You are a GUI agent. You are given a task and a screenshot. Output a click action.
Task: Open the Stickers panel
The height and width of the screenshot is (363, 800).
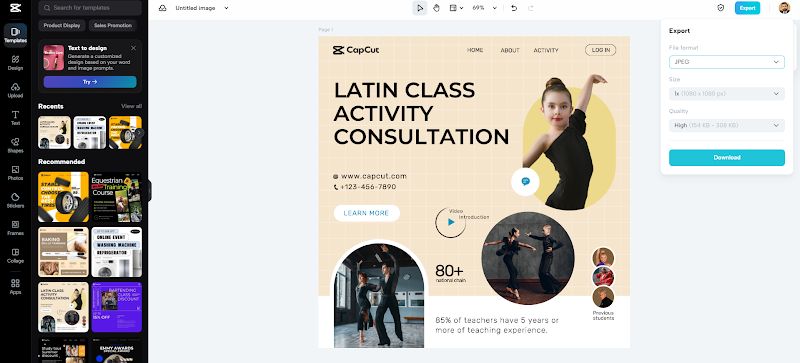[x=15, y=201]
